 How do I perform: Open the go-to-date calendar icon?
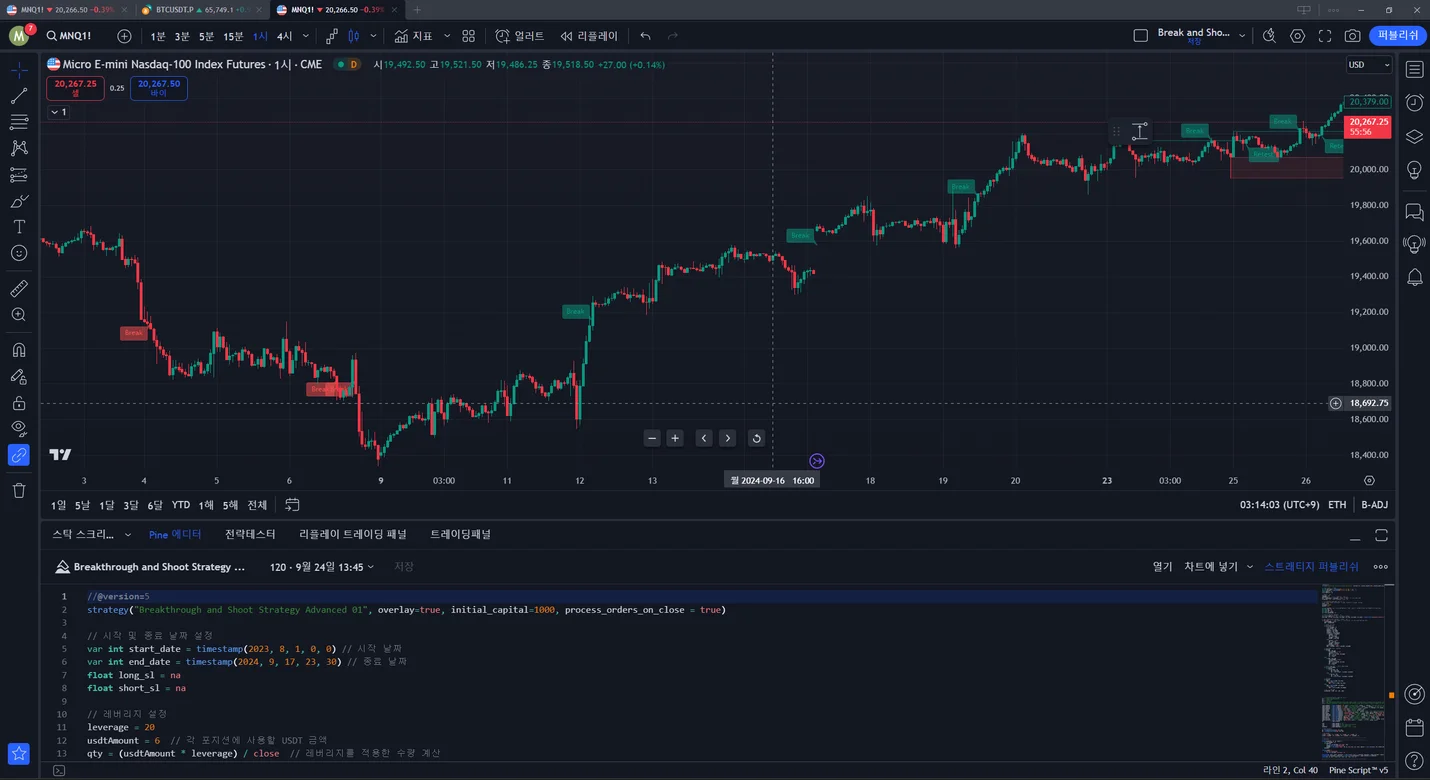point(292,505)
